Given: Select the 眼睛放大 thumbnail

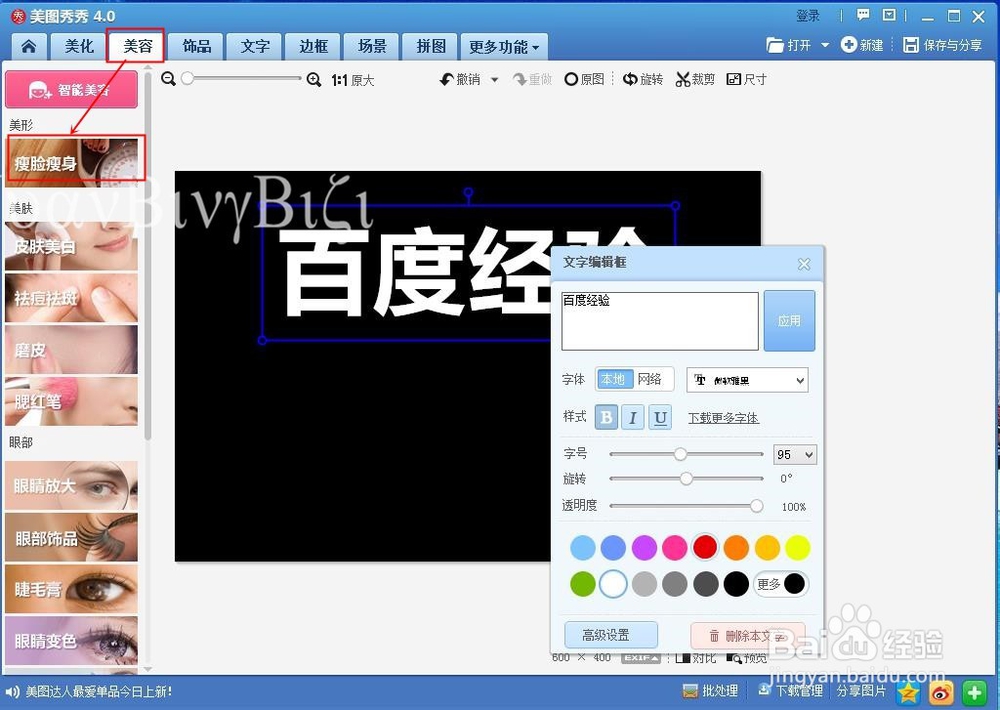Looking at the screenshot, I should pos(71,485).
